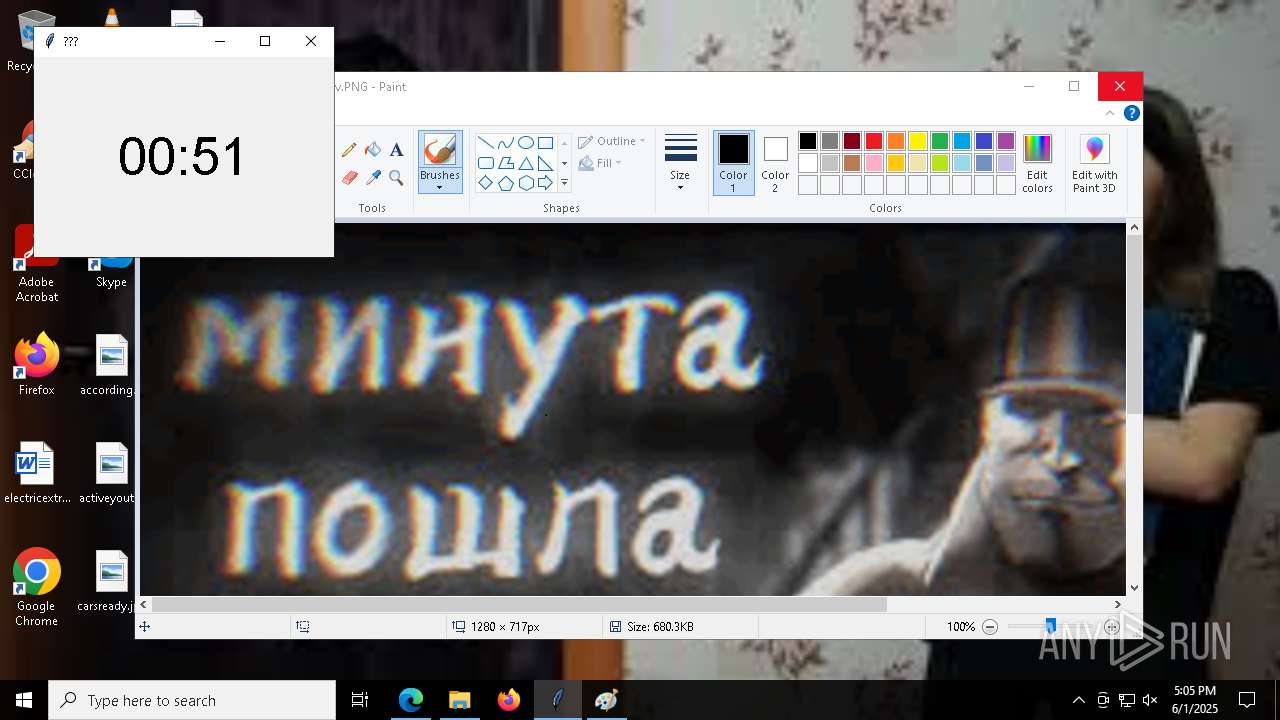Pick the black palette swatch
This screenshot has height=720, width=1280.
[808, 141]
